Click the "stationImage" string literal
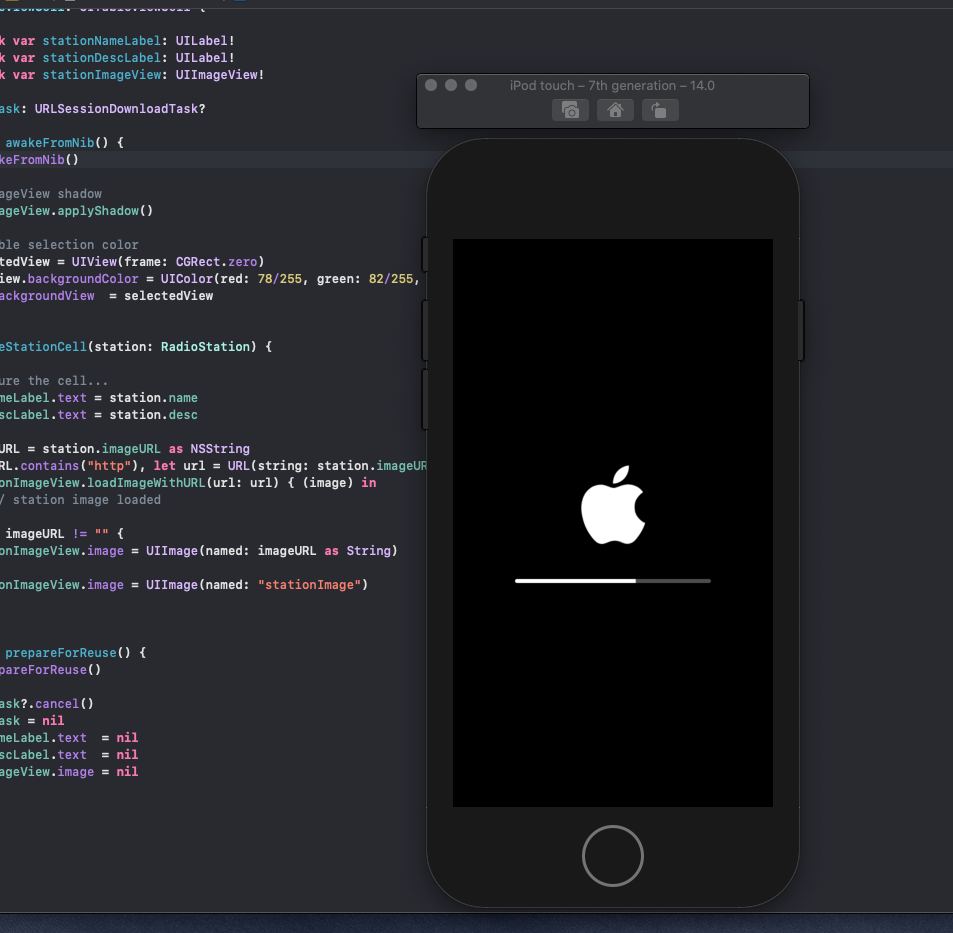Viewport: 953px width, 933px height. click(310, 585)
